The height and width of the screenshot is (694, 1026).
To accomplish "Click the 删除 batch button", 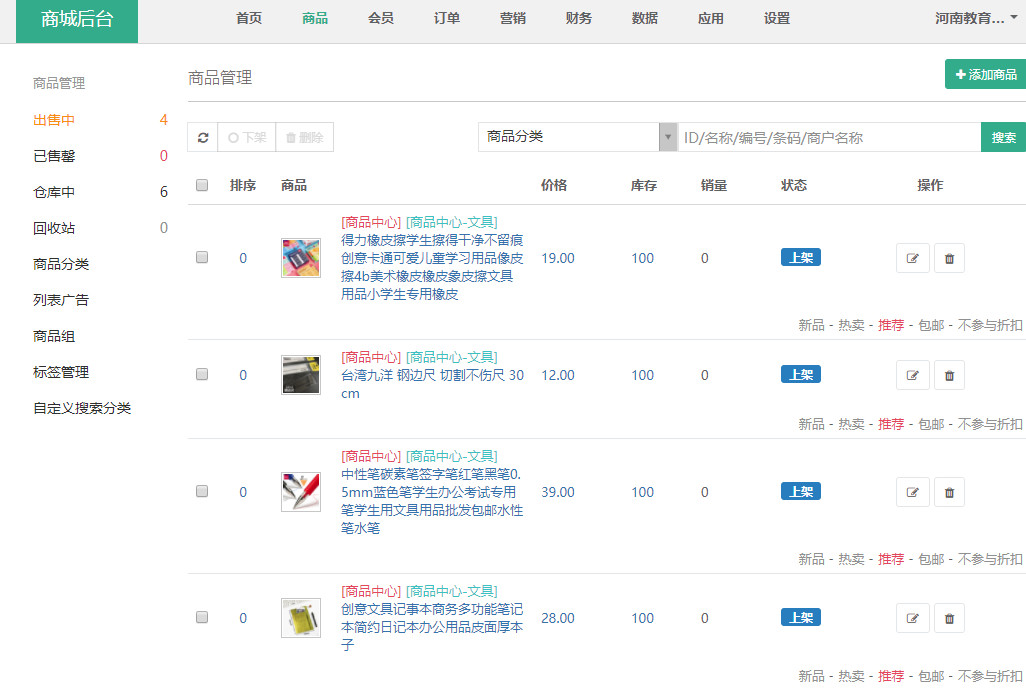I will [x=305, y=137].
